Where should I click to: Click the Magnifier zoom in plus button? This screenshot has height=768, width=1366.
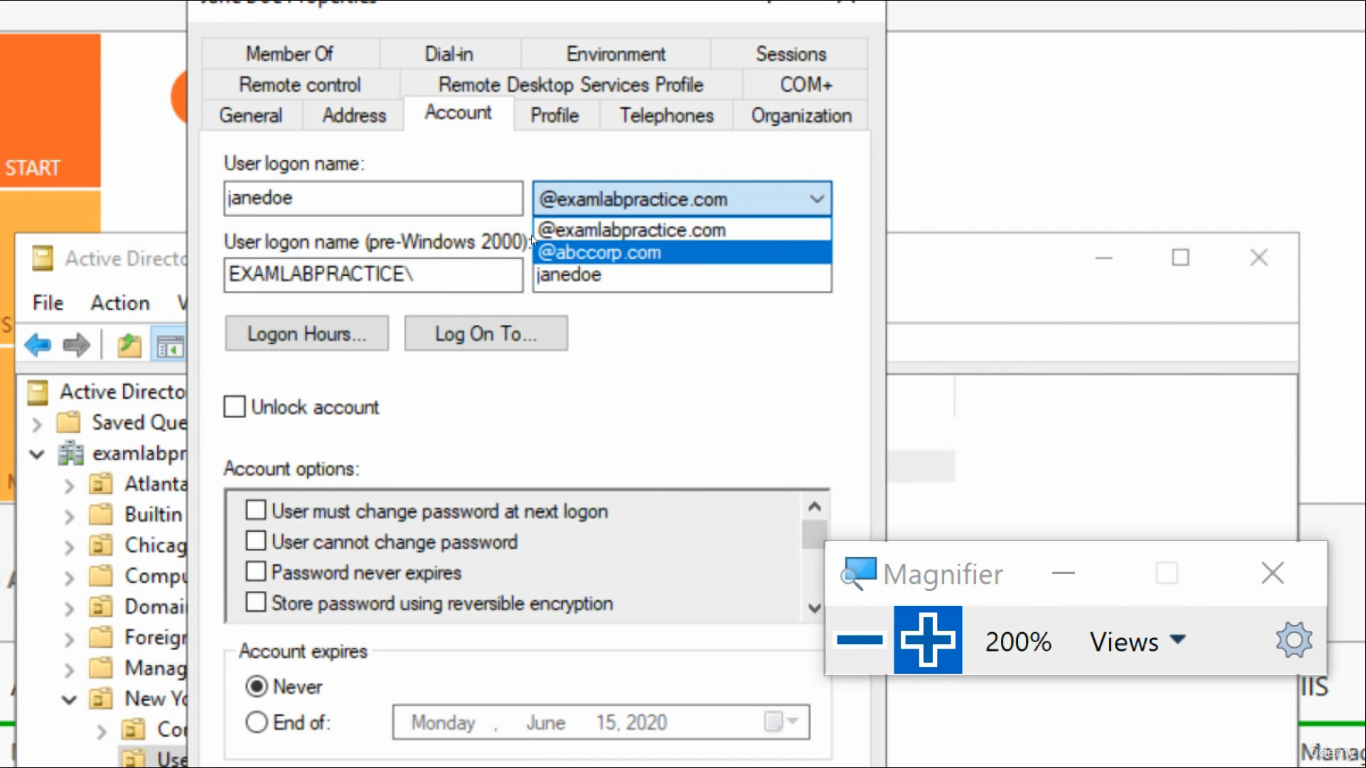(928, 640)
